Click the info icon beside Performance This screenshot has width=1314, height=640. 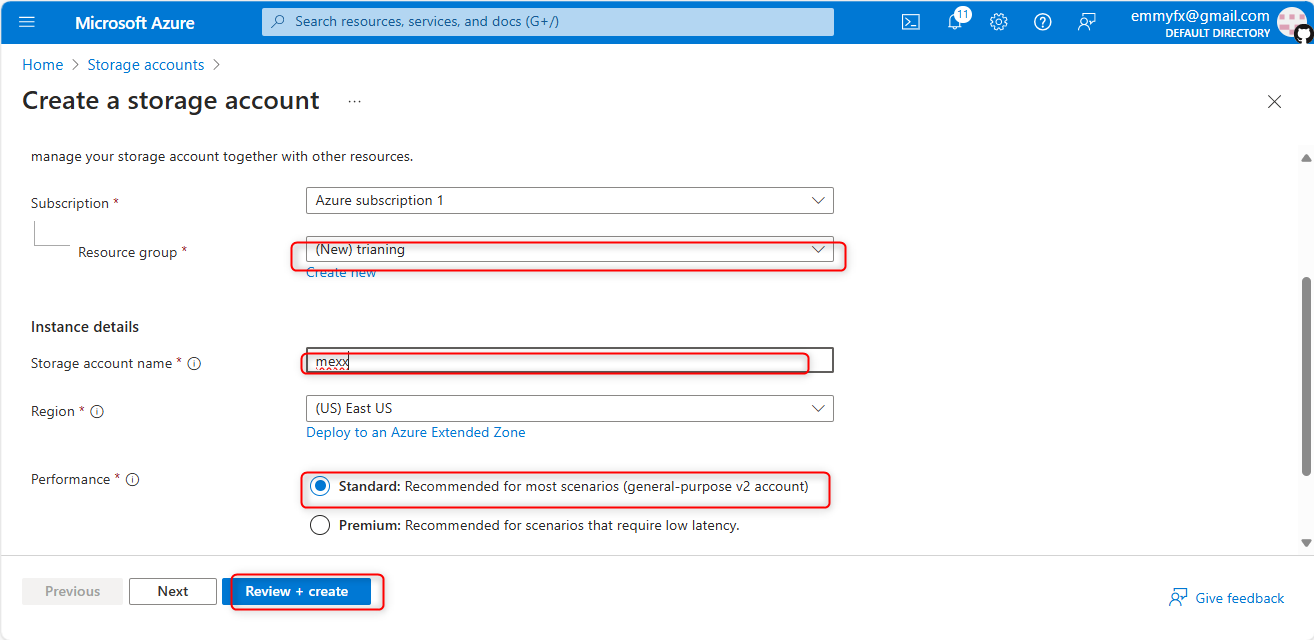pyautogui.click(x=132, y=480)
